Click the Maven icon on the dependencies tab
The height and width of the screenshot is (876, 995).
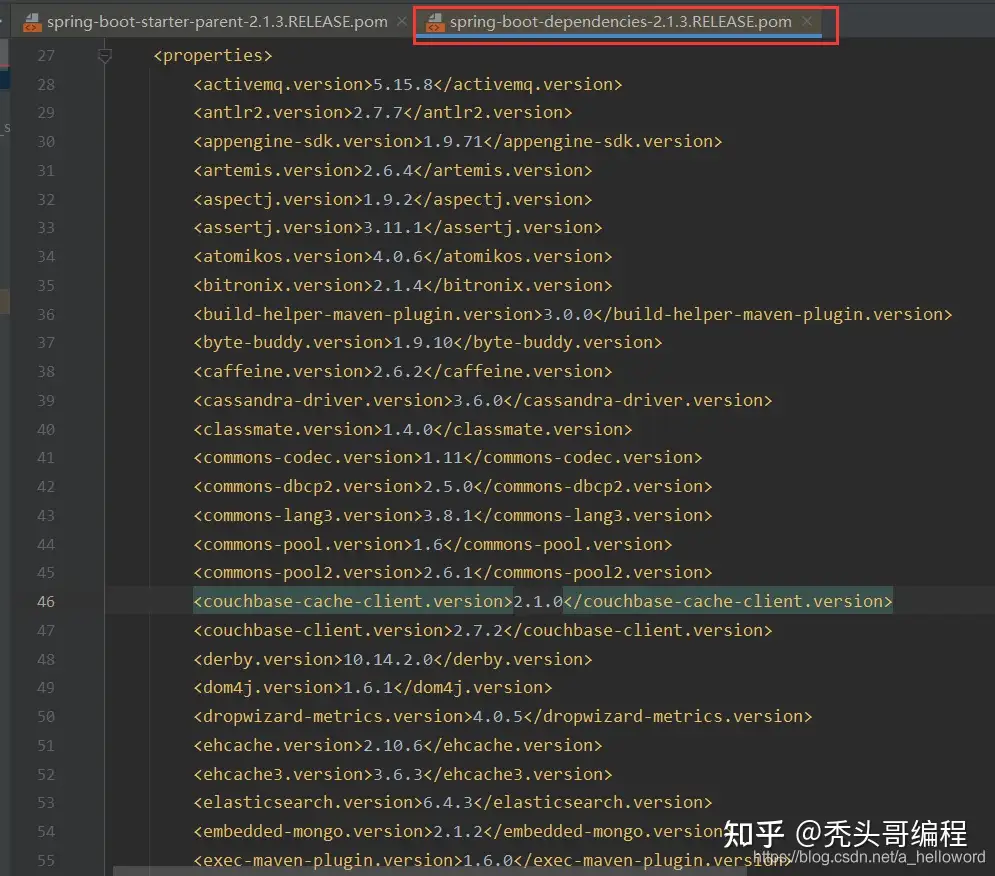coord(435,19)
